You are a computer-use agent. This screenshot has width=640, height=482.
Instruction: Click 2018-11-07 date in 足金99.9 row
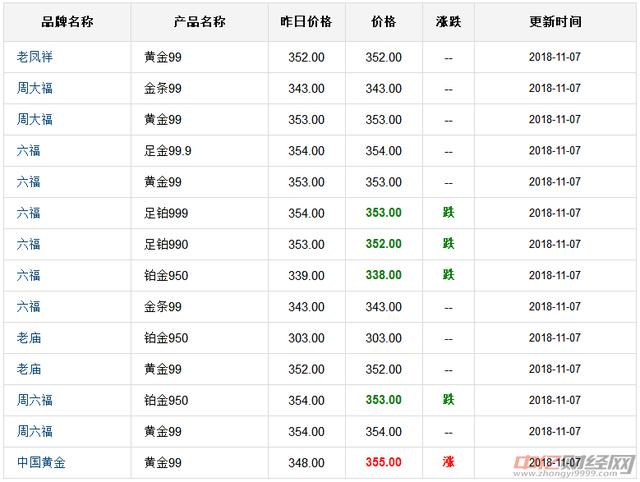(x=555, y=151)
